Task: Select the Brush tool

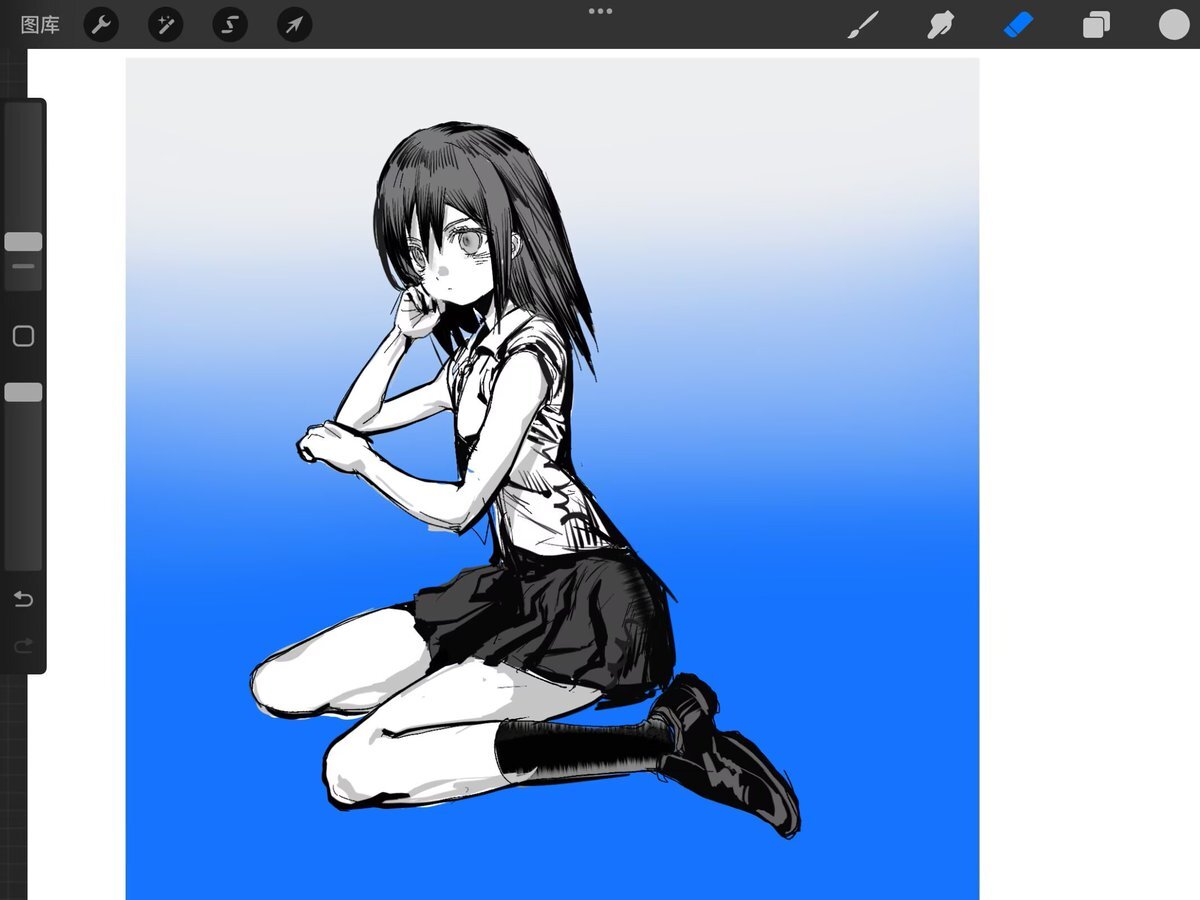Action: pos(862,25)
